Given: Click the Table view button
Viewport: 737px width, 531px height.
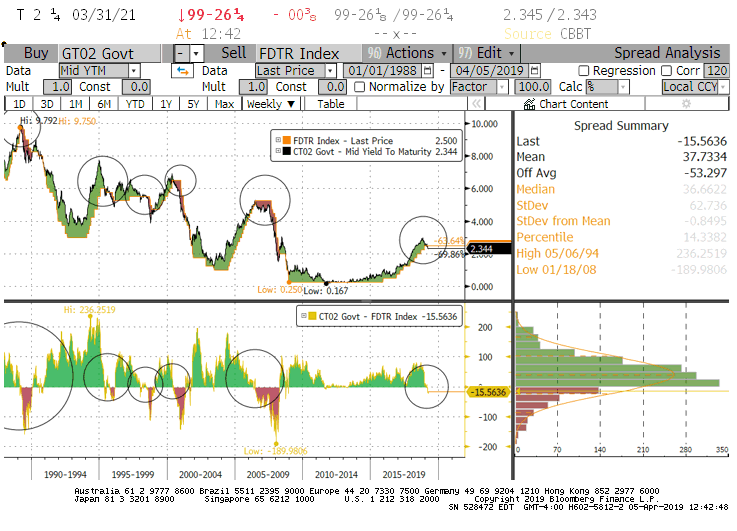Looking at the screenshot, I should [x=330, y=104].
